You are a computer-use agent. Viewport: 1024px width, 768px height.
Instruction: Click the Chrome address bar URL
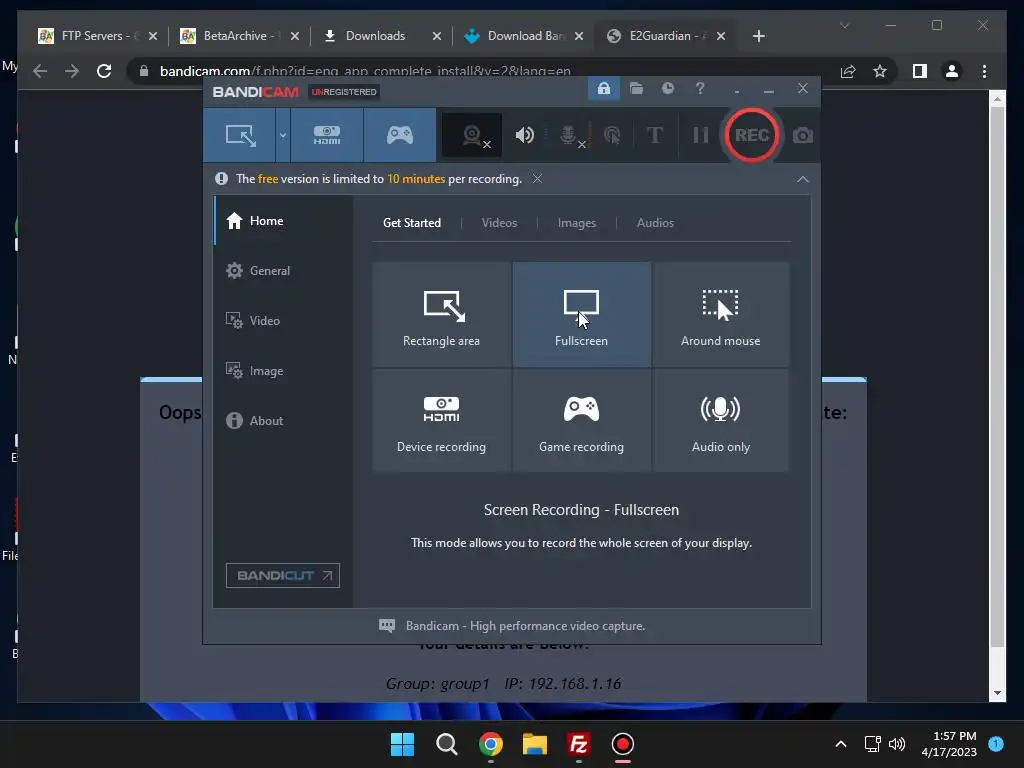(365, 71)
